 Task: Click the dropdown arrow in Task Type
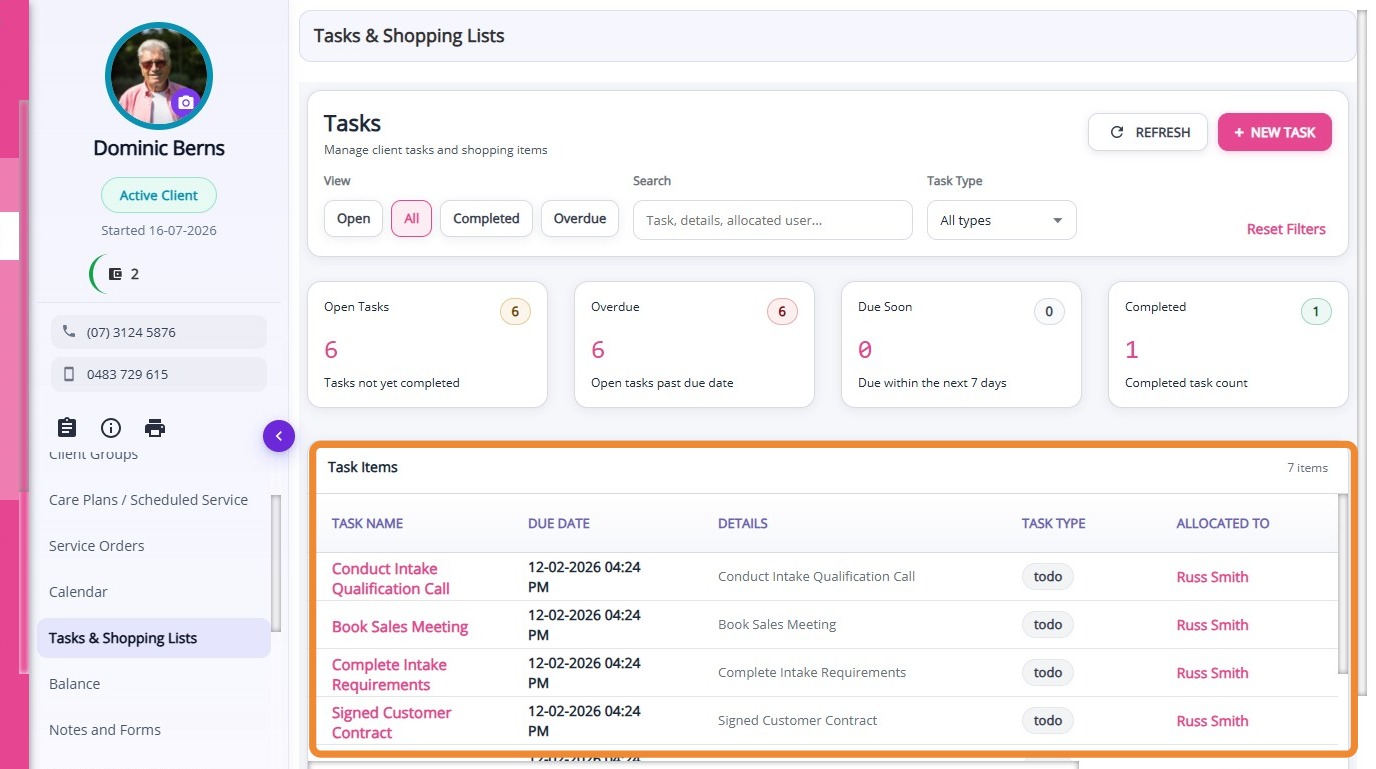pyautogui.click(x=1058, y=221)
